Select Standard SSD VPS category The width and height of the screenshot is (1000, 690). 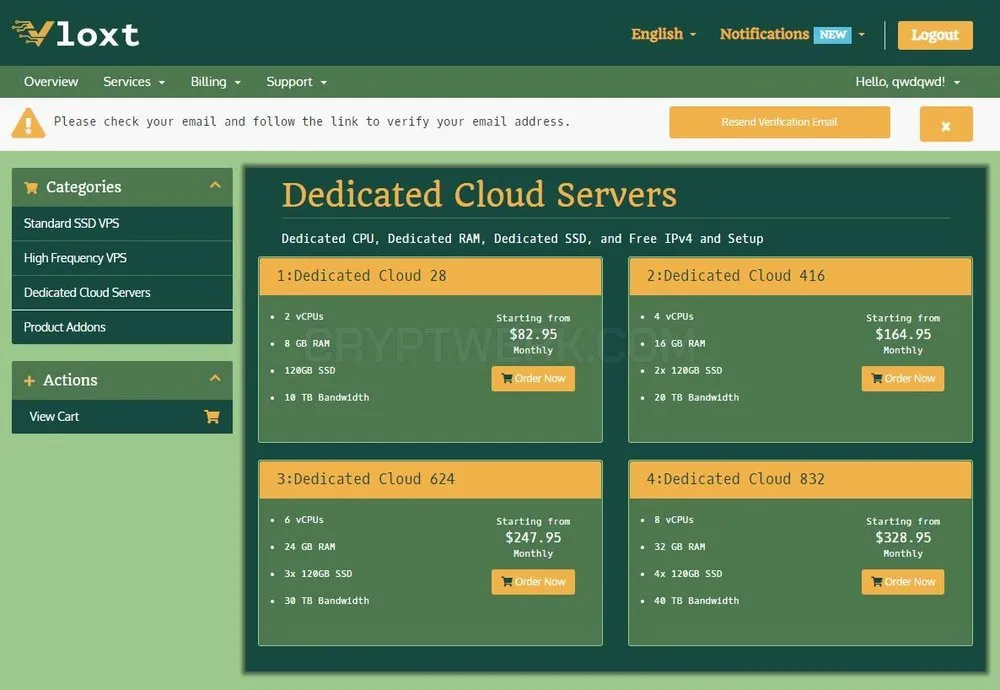(122, 223)
